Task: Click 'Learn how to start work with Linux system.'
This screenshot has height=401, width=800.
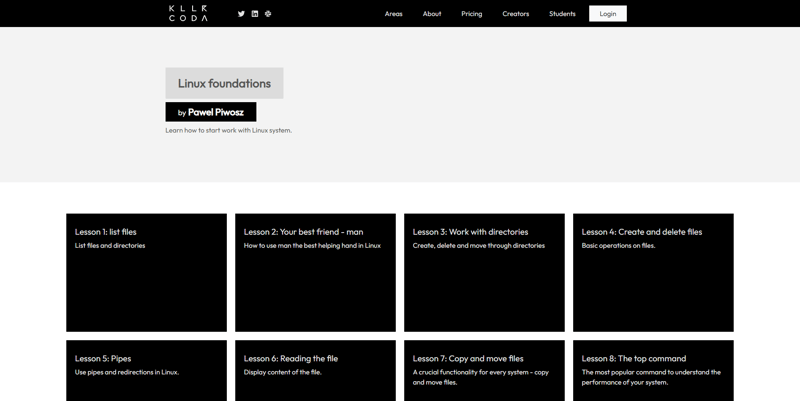Action: pyautogui.click(x=229, y=130)
